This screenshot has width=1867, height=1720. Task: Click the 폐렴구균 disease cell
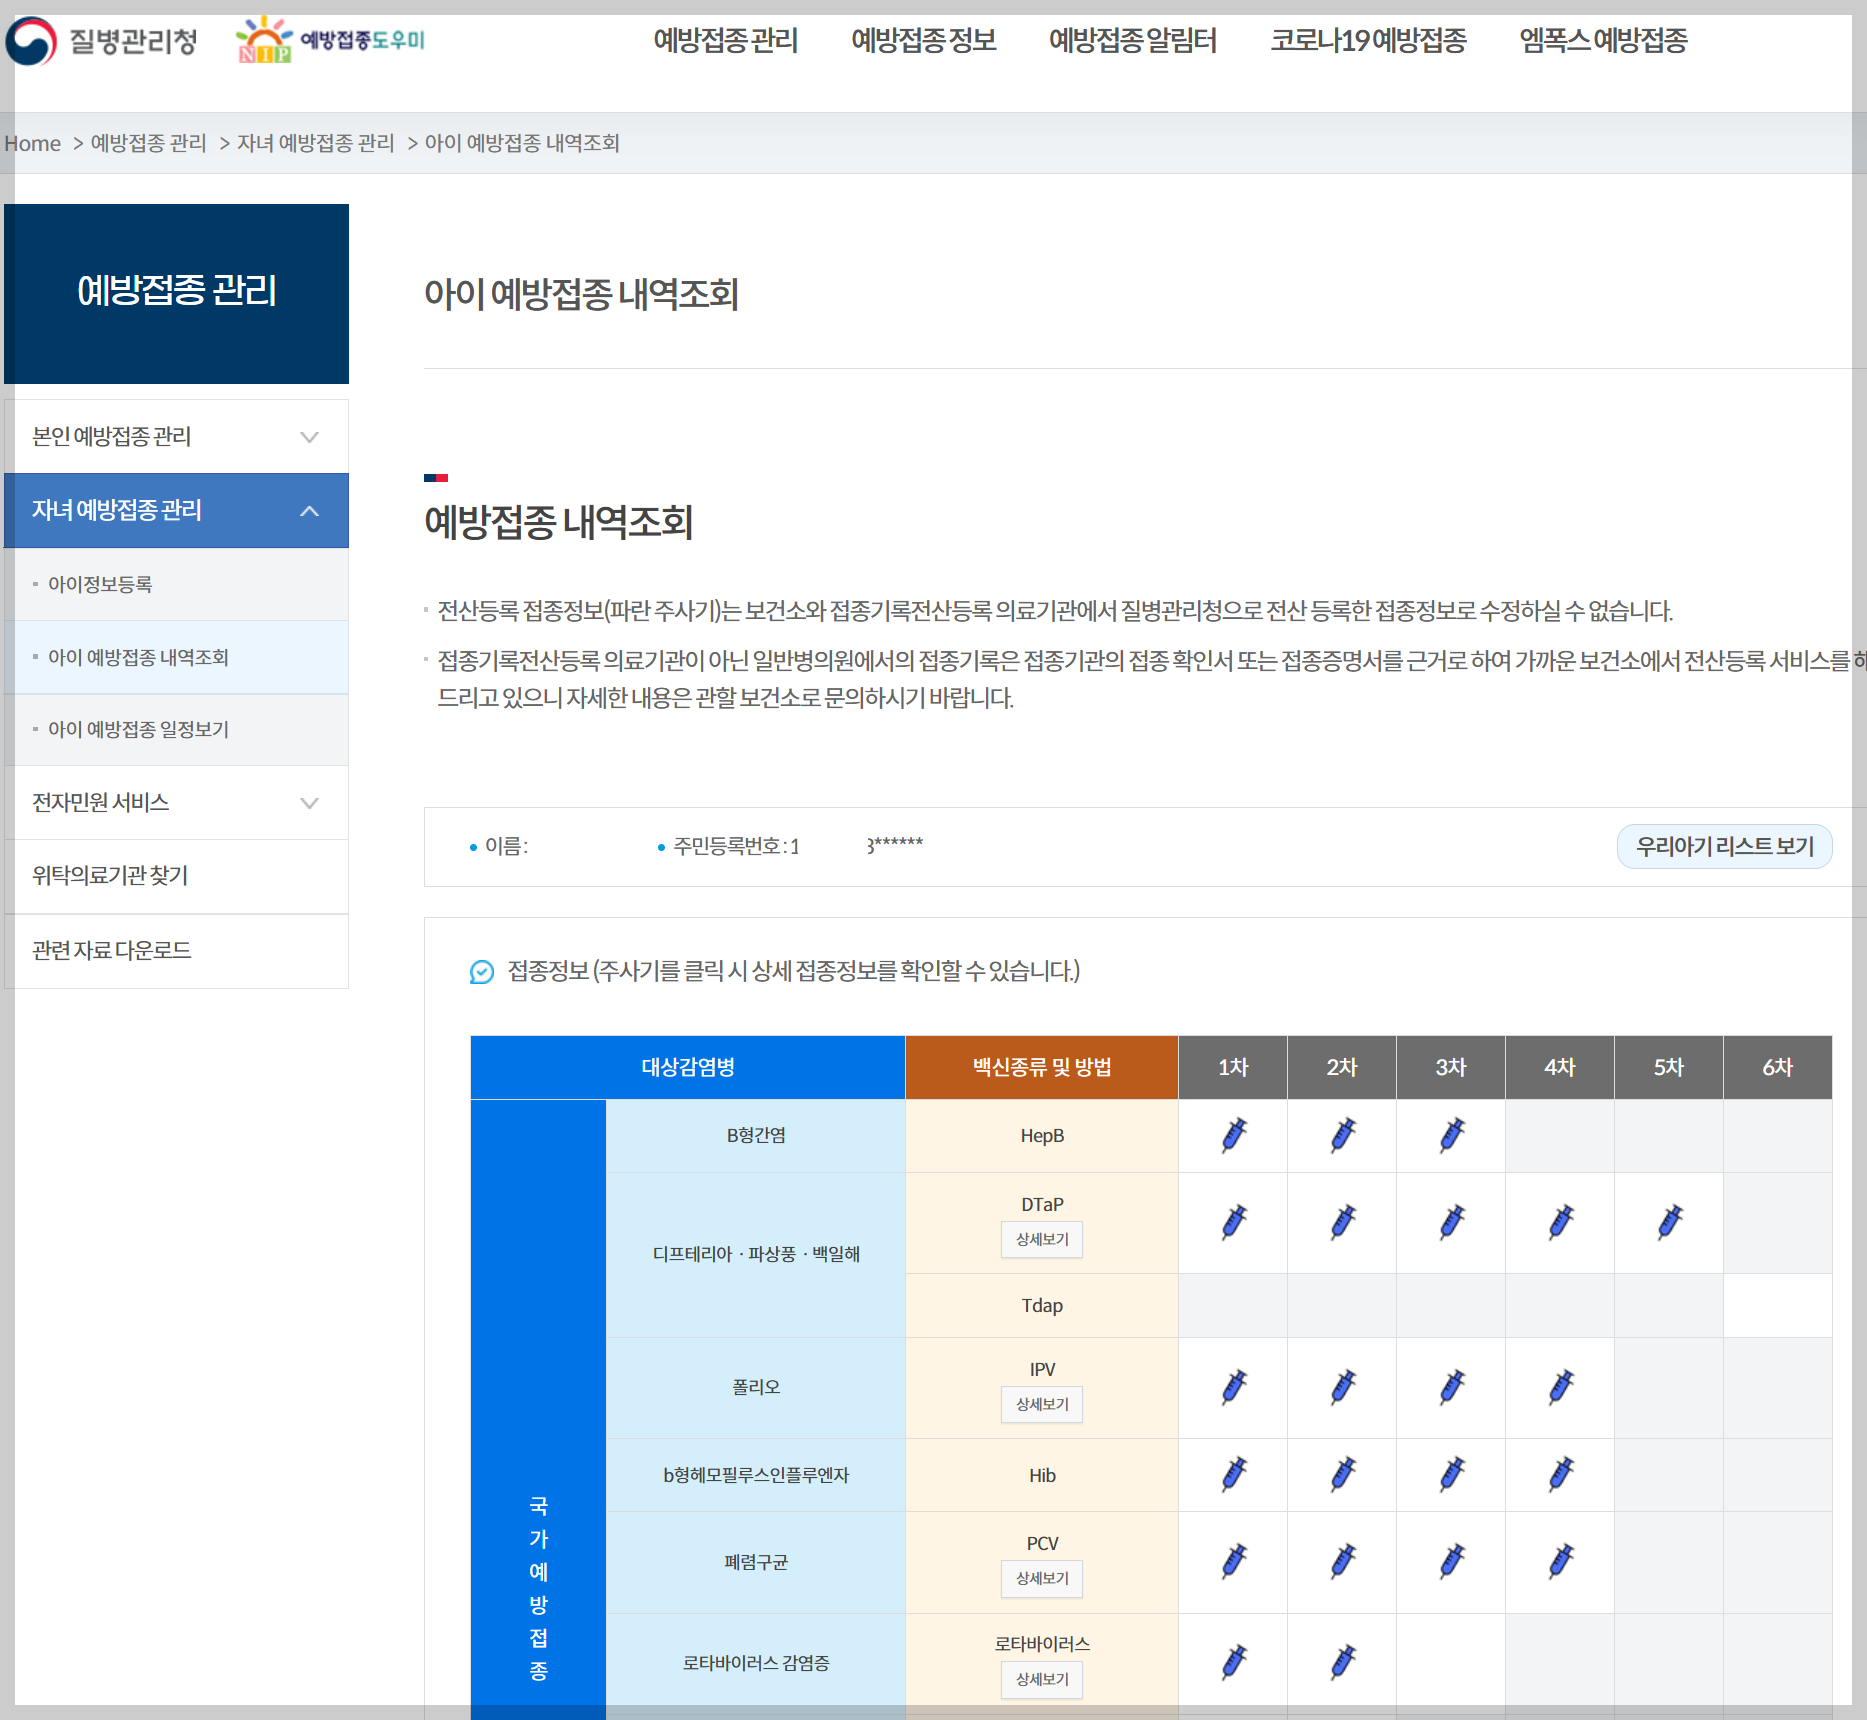756,1561
